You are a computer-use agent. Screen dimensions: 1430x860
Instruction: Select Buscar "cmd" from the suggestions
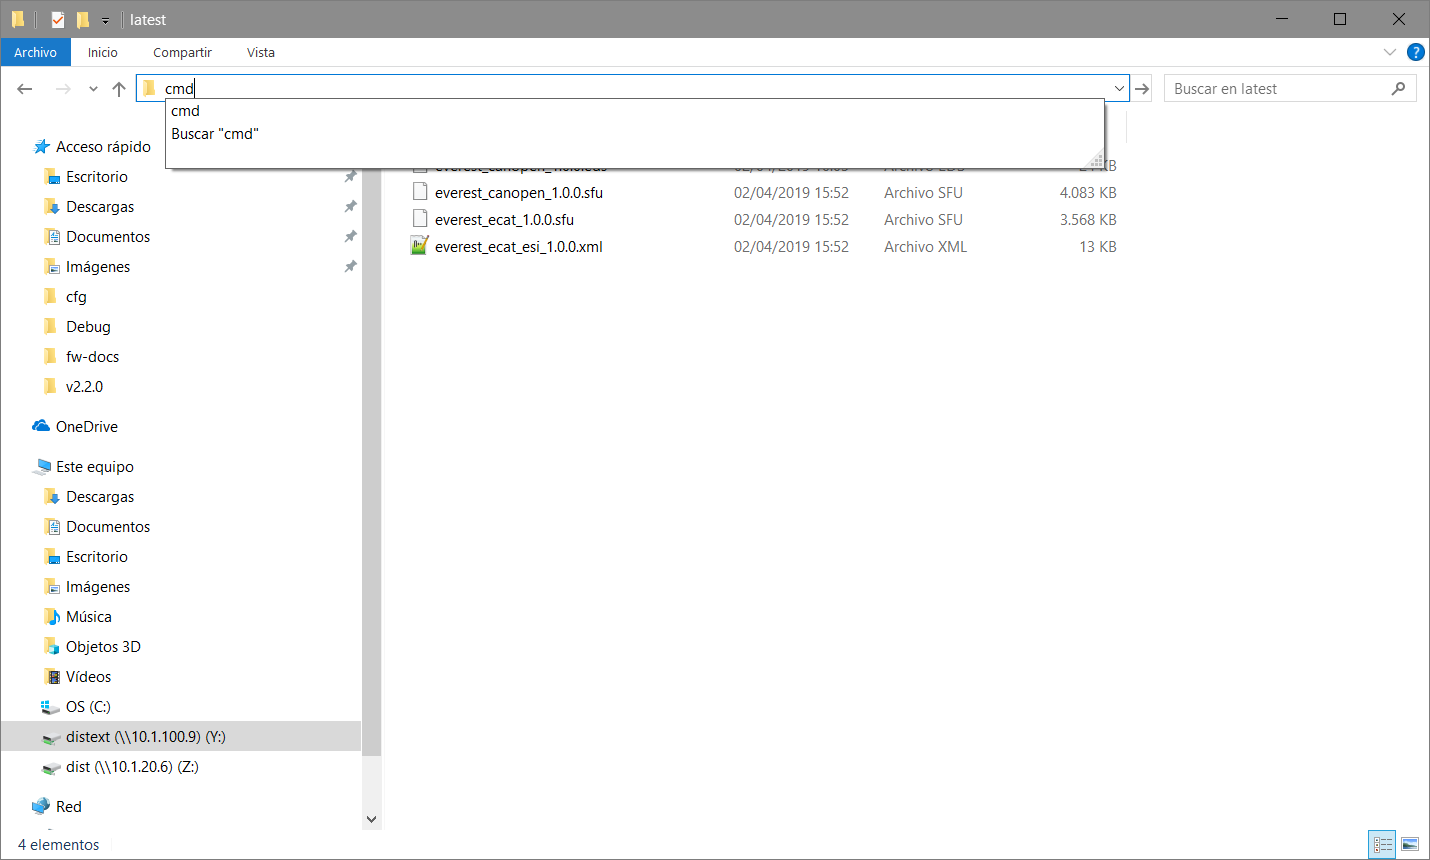[214, 133]
